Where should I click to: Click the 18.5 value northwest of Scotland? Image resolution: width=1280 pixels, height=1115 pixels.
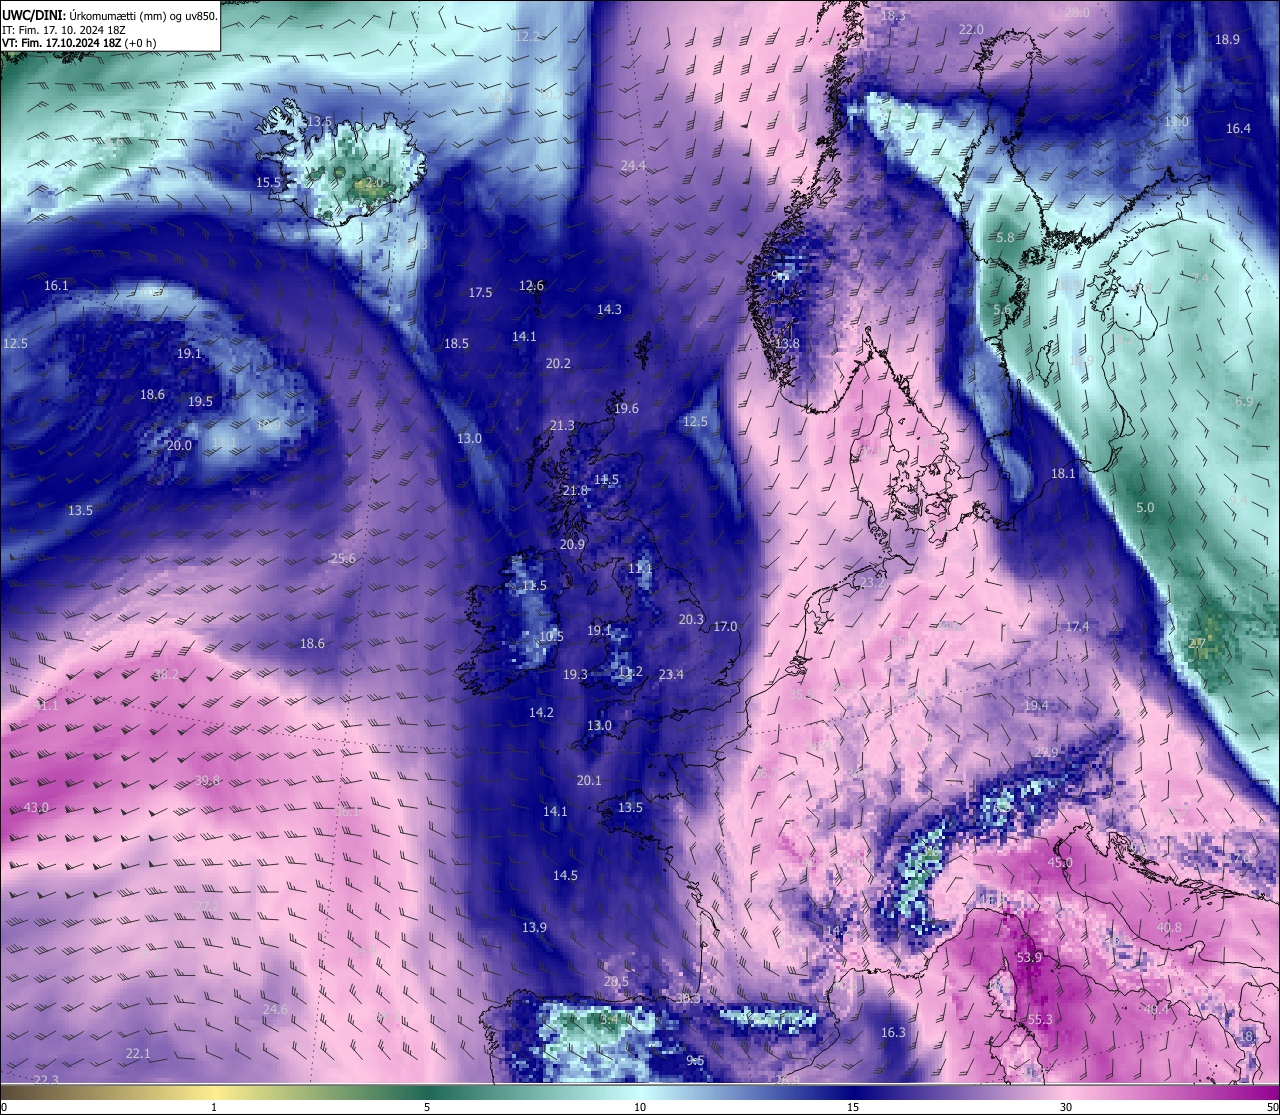coord(456,343)
